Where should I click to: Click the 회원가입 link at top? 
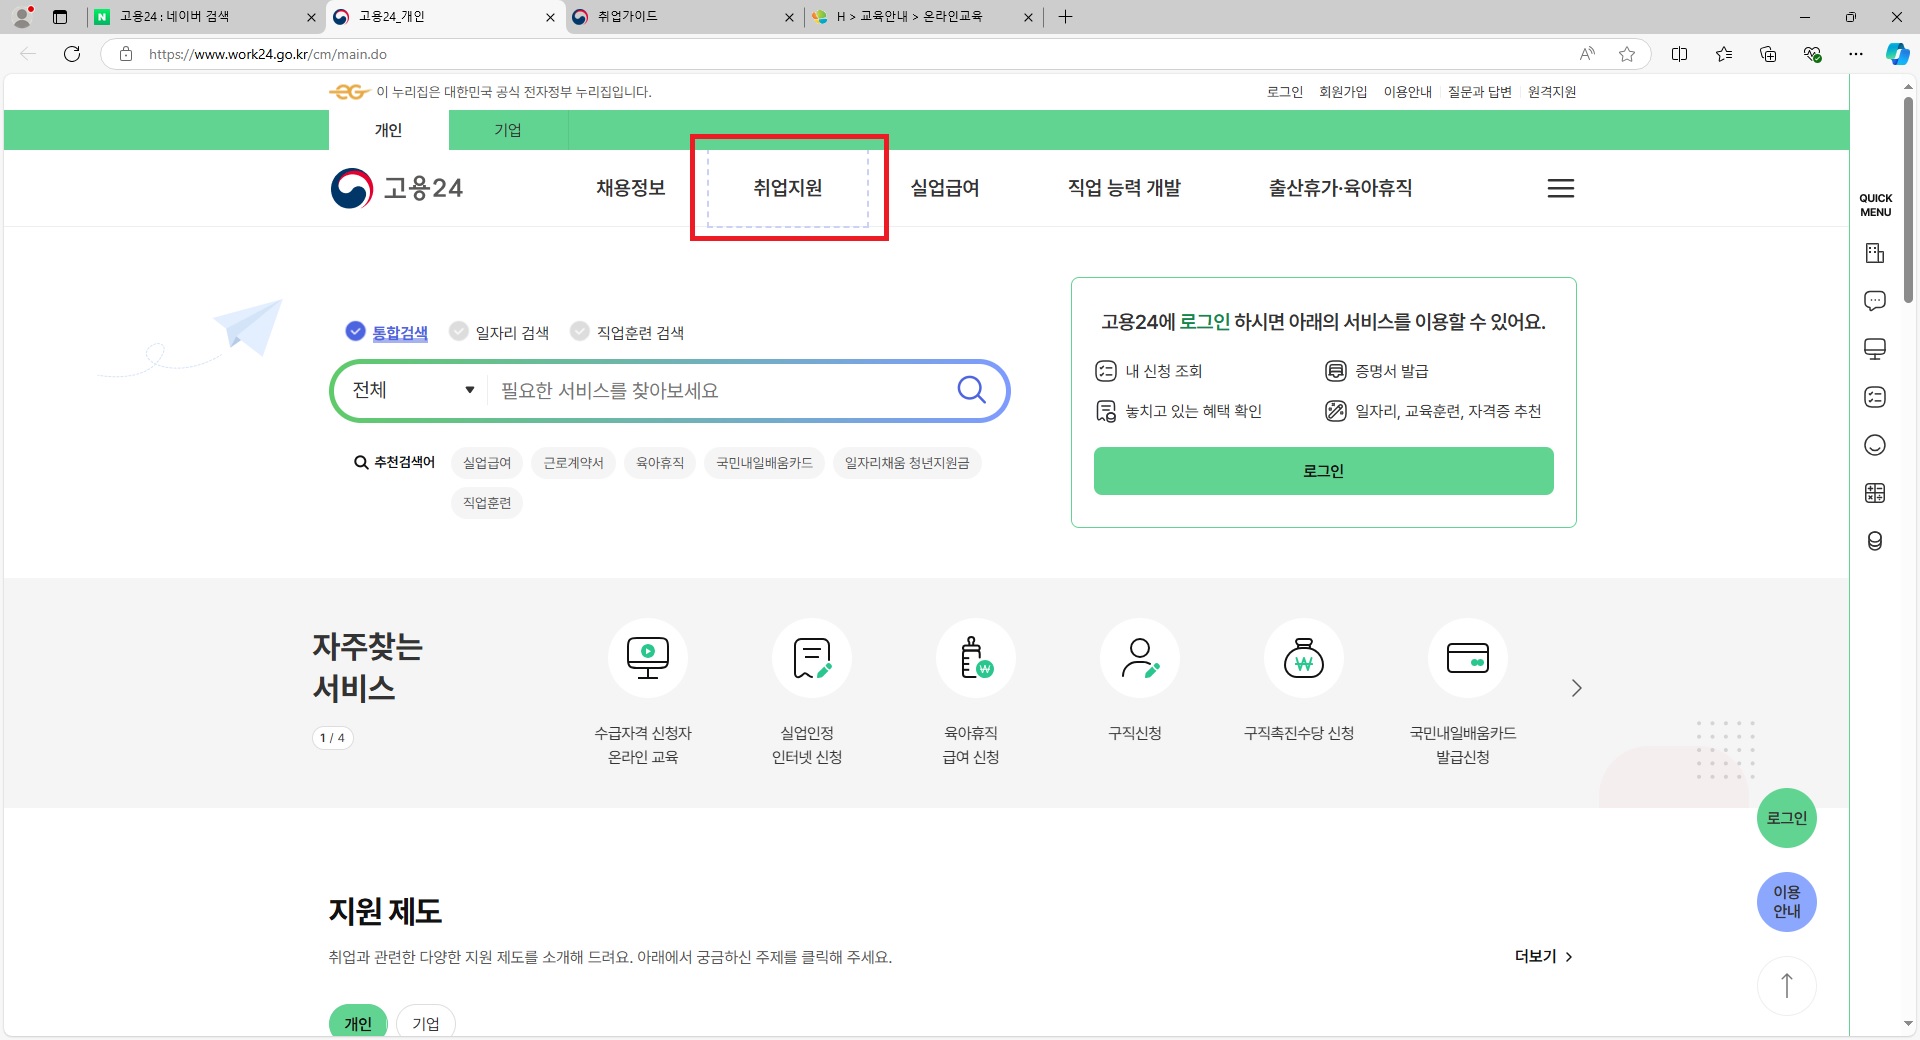(1342, 92)
